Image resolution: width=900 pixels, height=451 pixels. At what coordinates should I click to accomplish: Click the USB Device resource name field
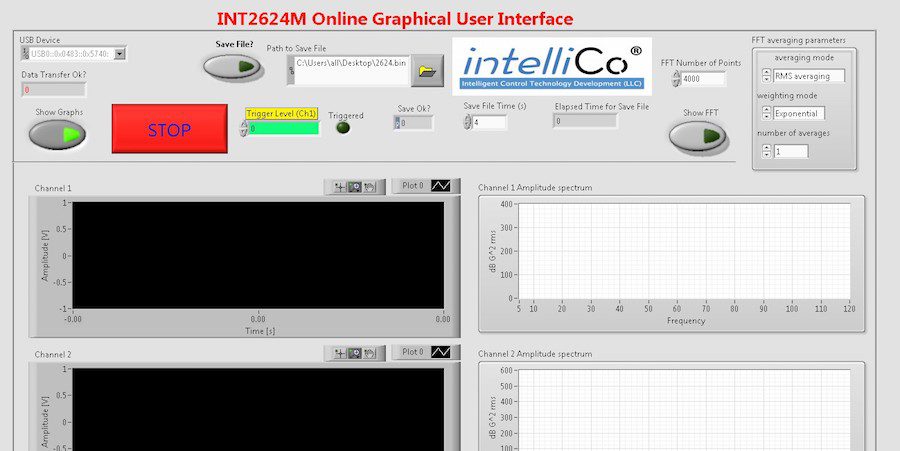point(71,54)
